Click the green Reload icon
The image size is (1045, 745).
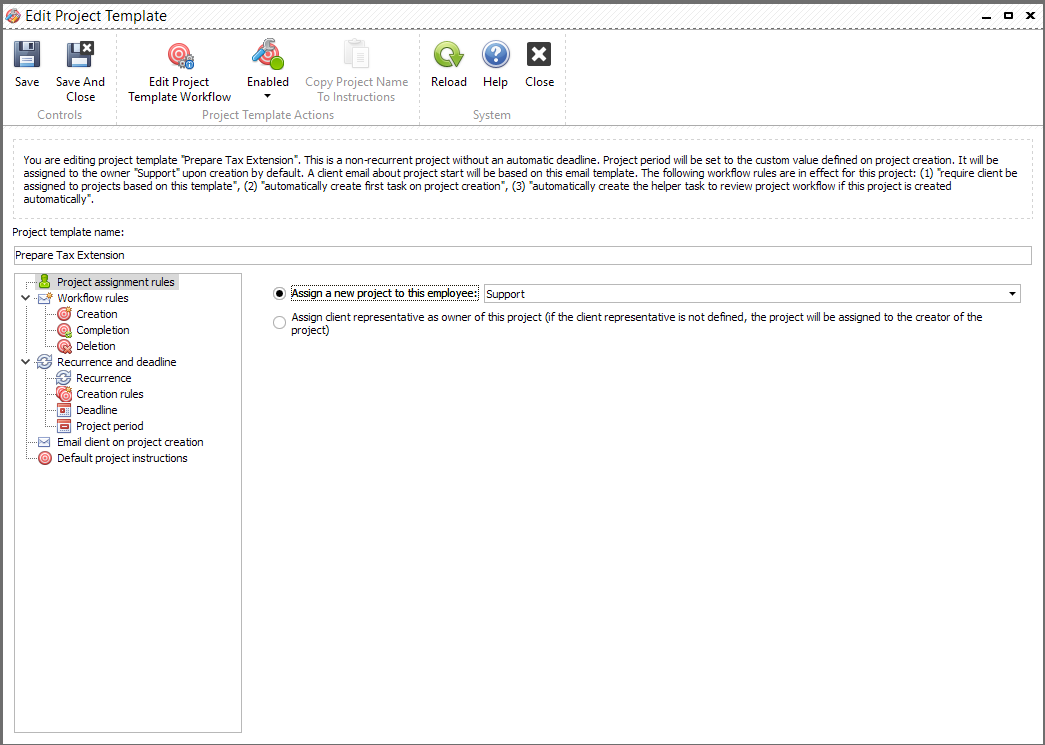[449, 55]
